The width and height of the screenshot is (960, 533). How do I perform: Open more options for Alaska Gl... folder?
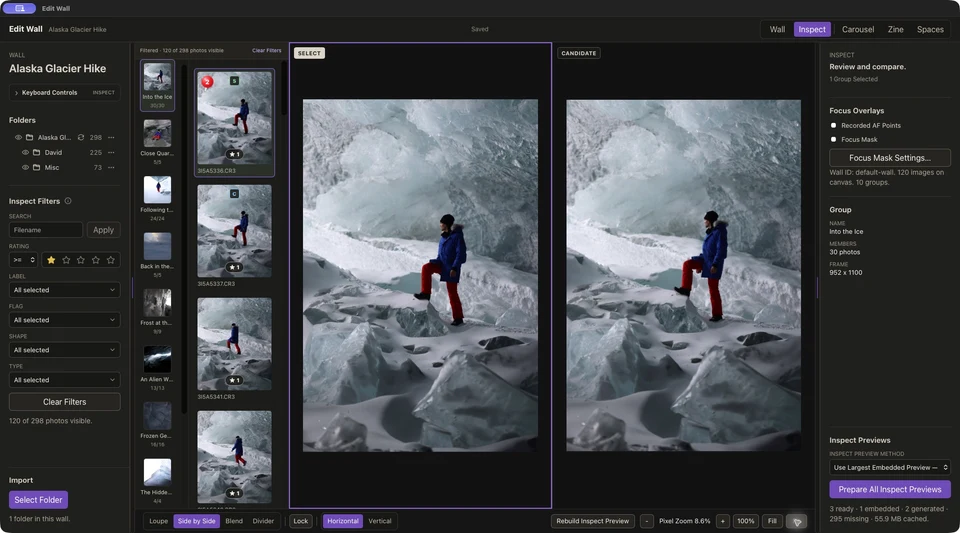coord(111,138)
